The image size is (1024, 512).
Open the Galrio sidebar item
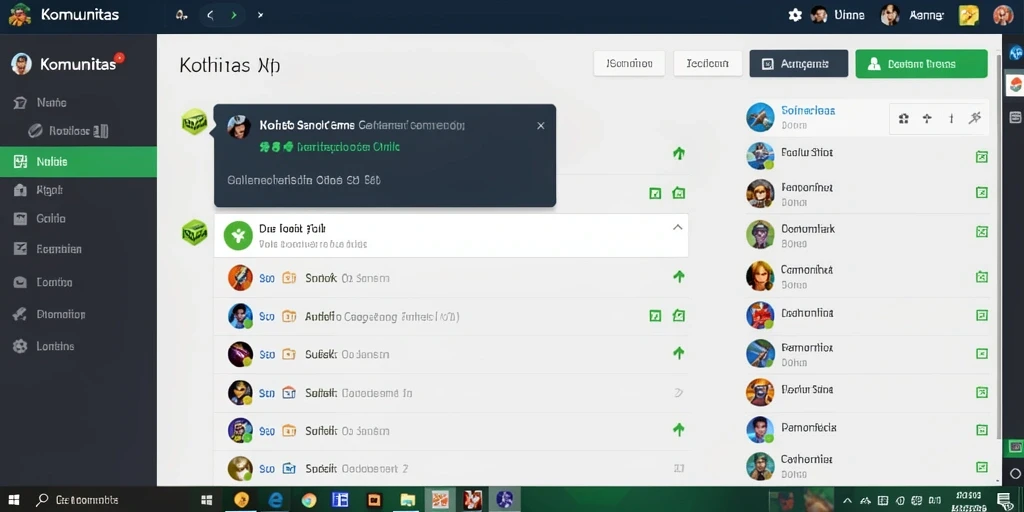point(78,219)
